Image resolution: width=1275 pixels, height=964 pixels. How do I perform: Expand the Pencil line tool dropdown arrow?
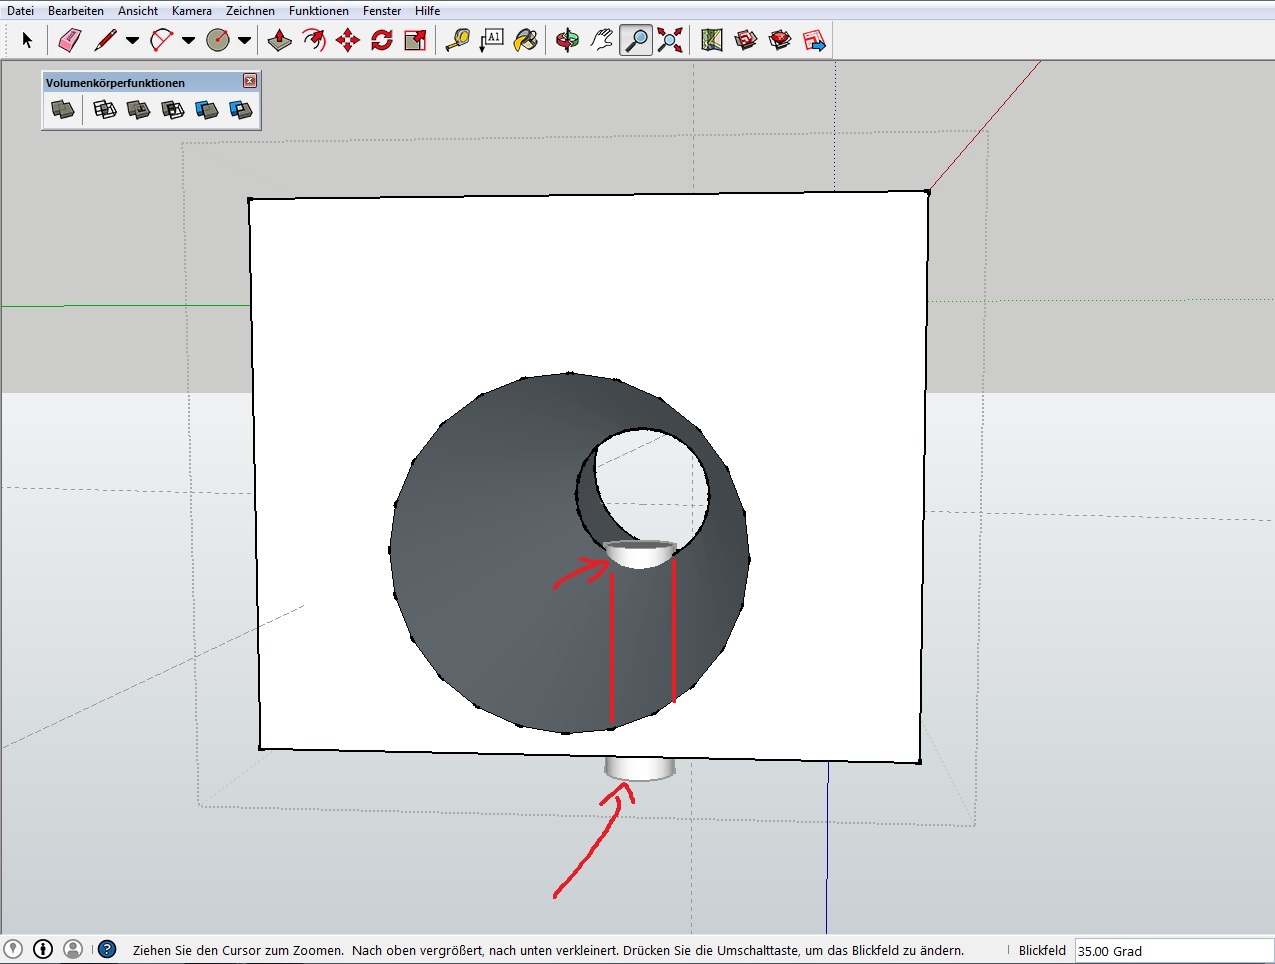[x=132, y=41]
